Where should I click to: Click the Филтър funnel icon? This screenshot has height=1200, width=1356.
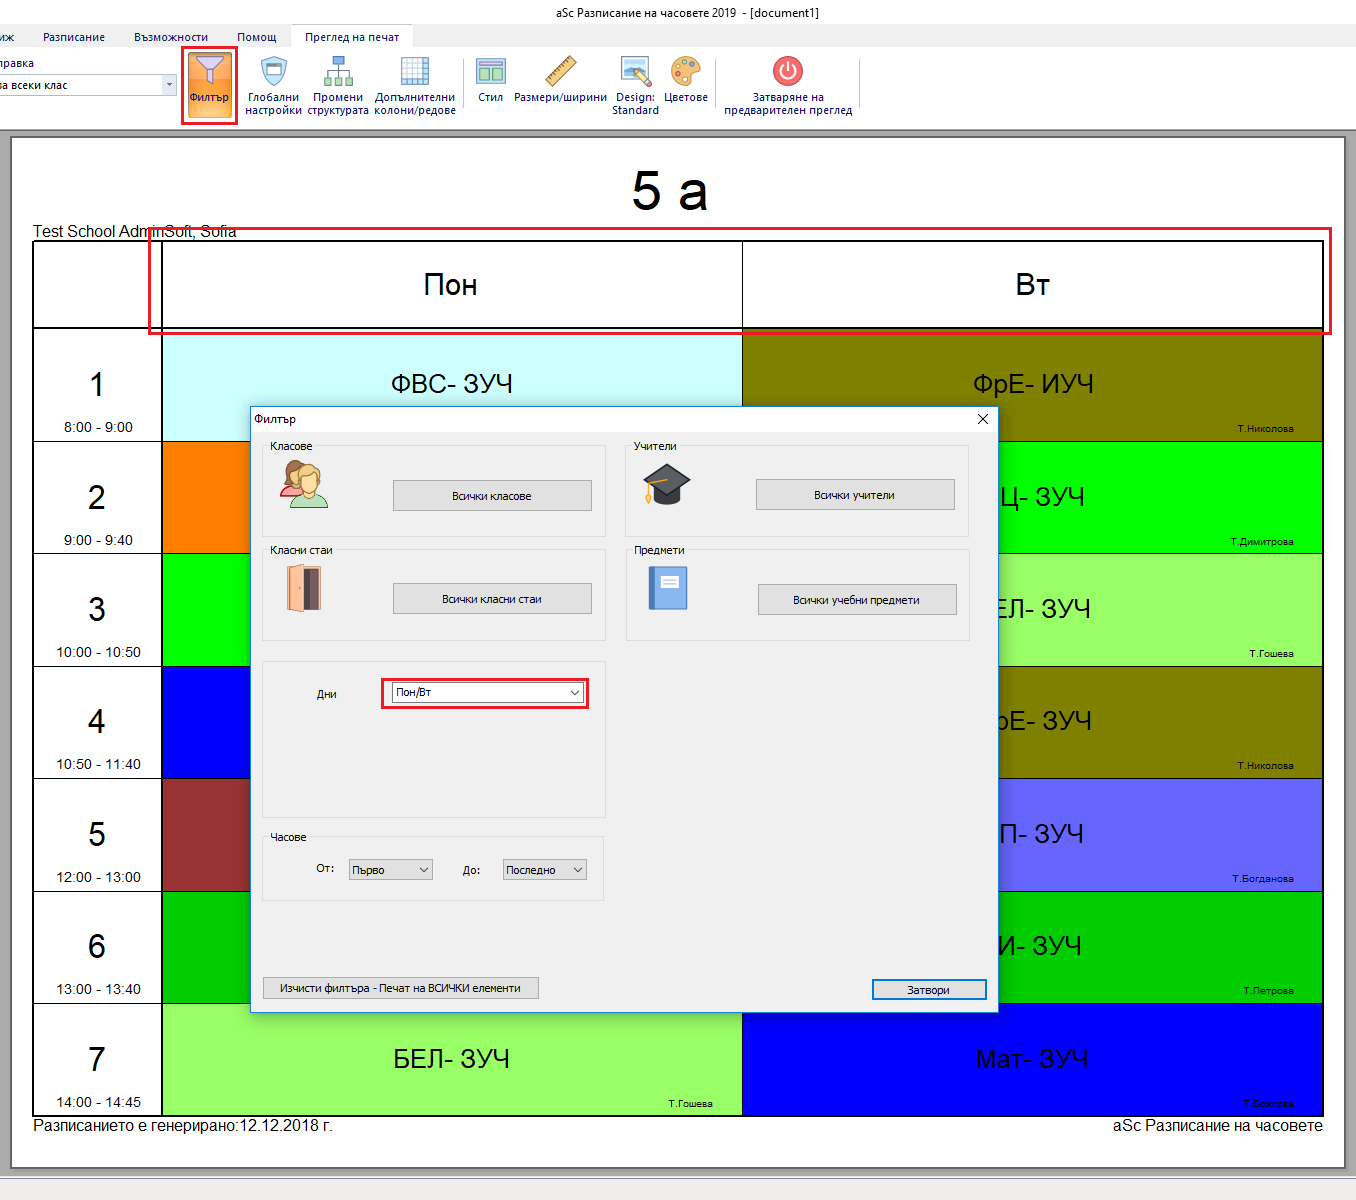(x=209, y=72)
